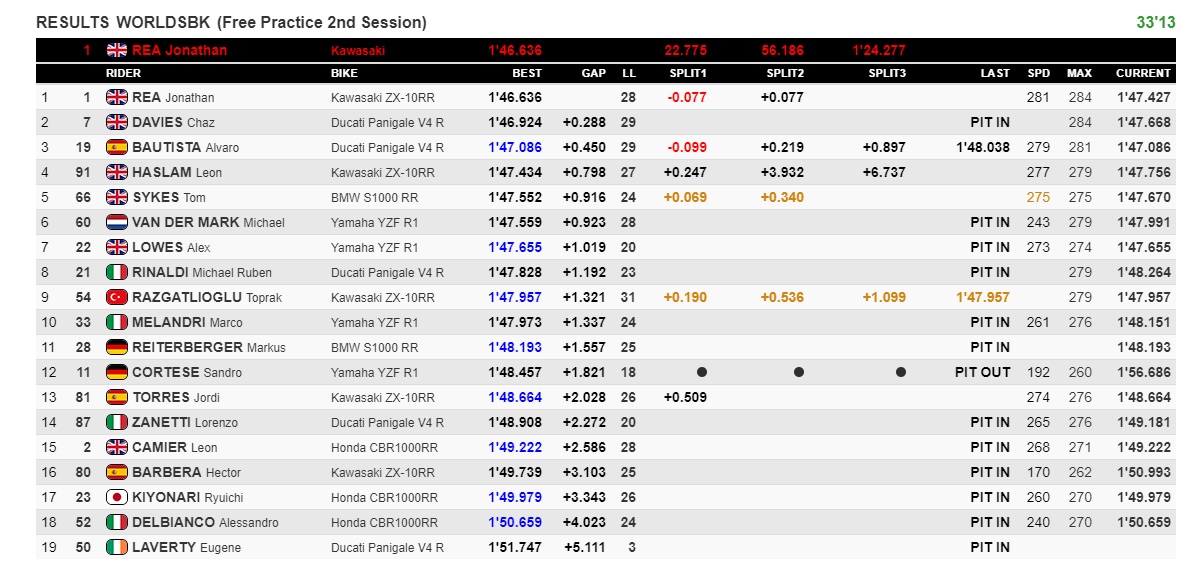Click the Turkish flag beside Razgatlioglu Toprak
This screenshot has height=579, width=1181.
coord(117,297)
